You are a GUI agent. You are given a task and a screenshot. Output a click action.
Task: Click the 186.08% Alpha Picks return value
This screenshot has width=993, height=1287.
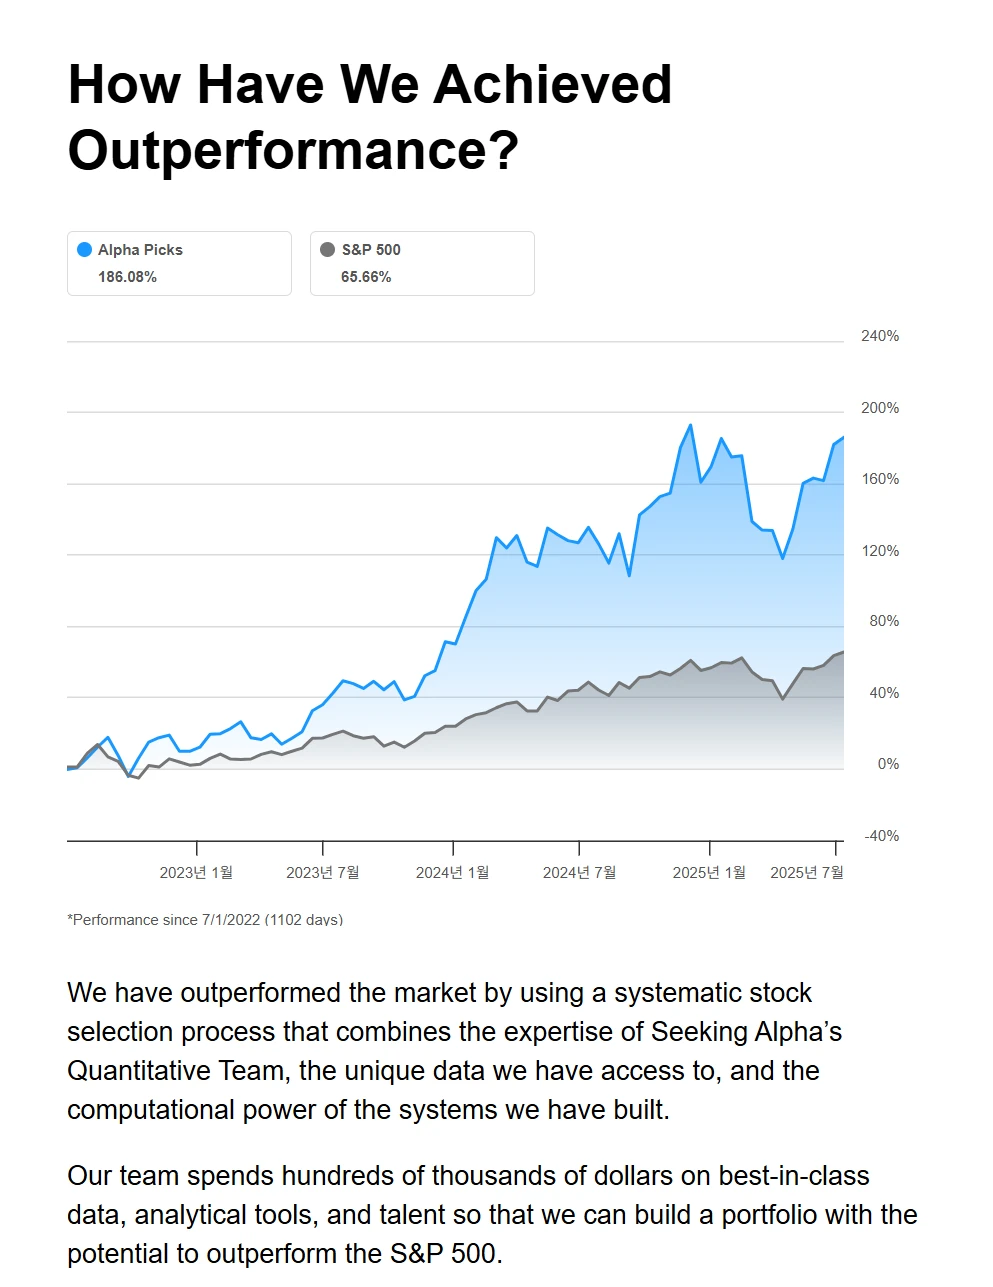tap(127, 277)
